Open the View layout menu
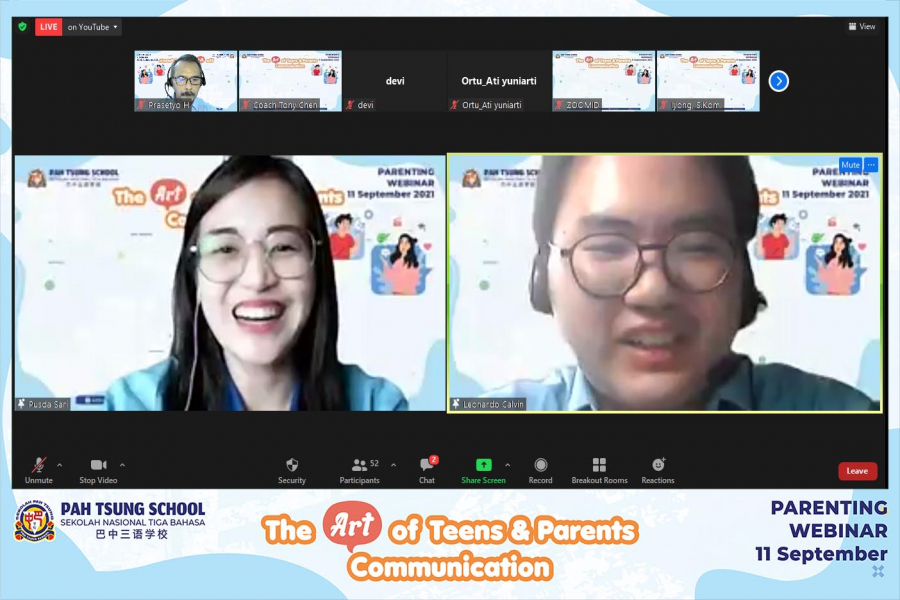 coord(861,27)
